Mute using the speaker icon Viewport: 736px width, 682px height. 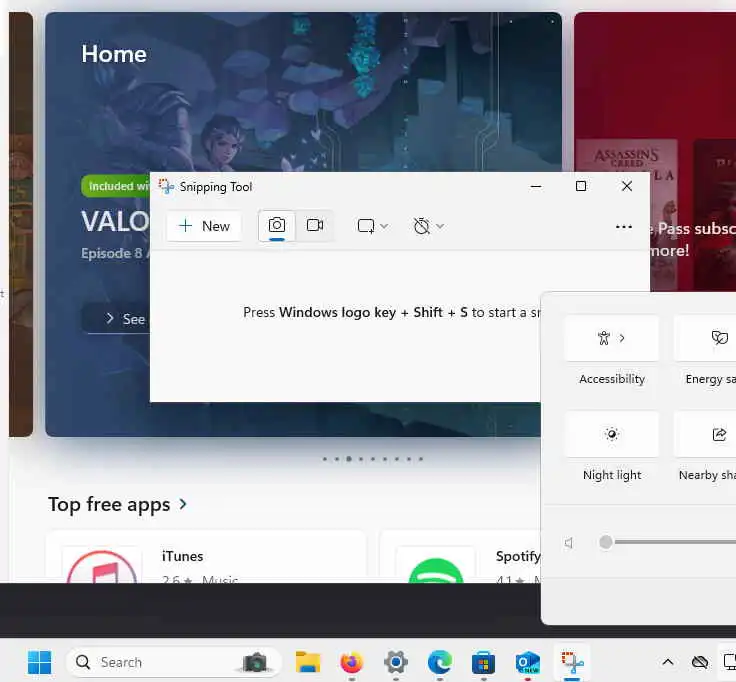click(x=569, y=543)
